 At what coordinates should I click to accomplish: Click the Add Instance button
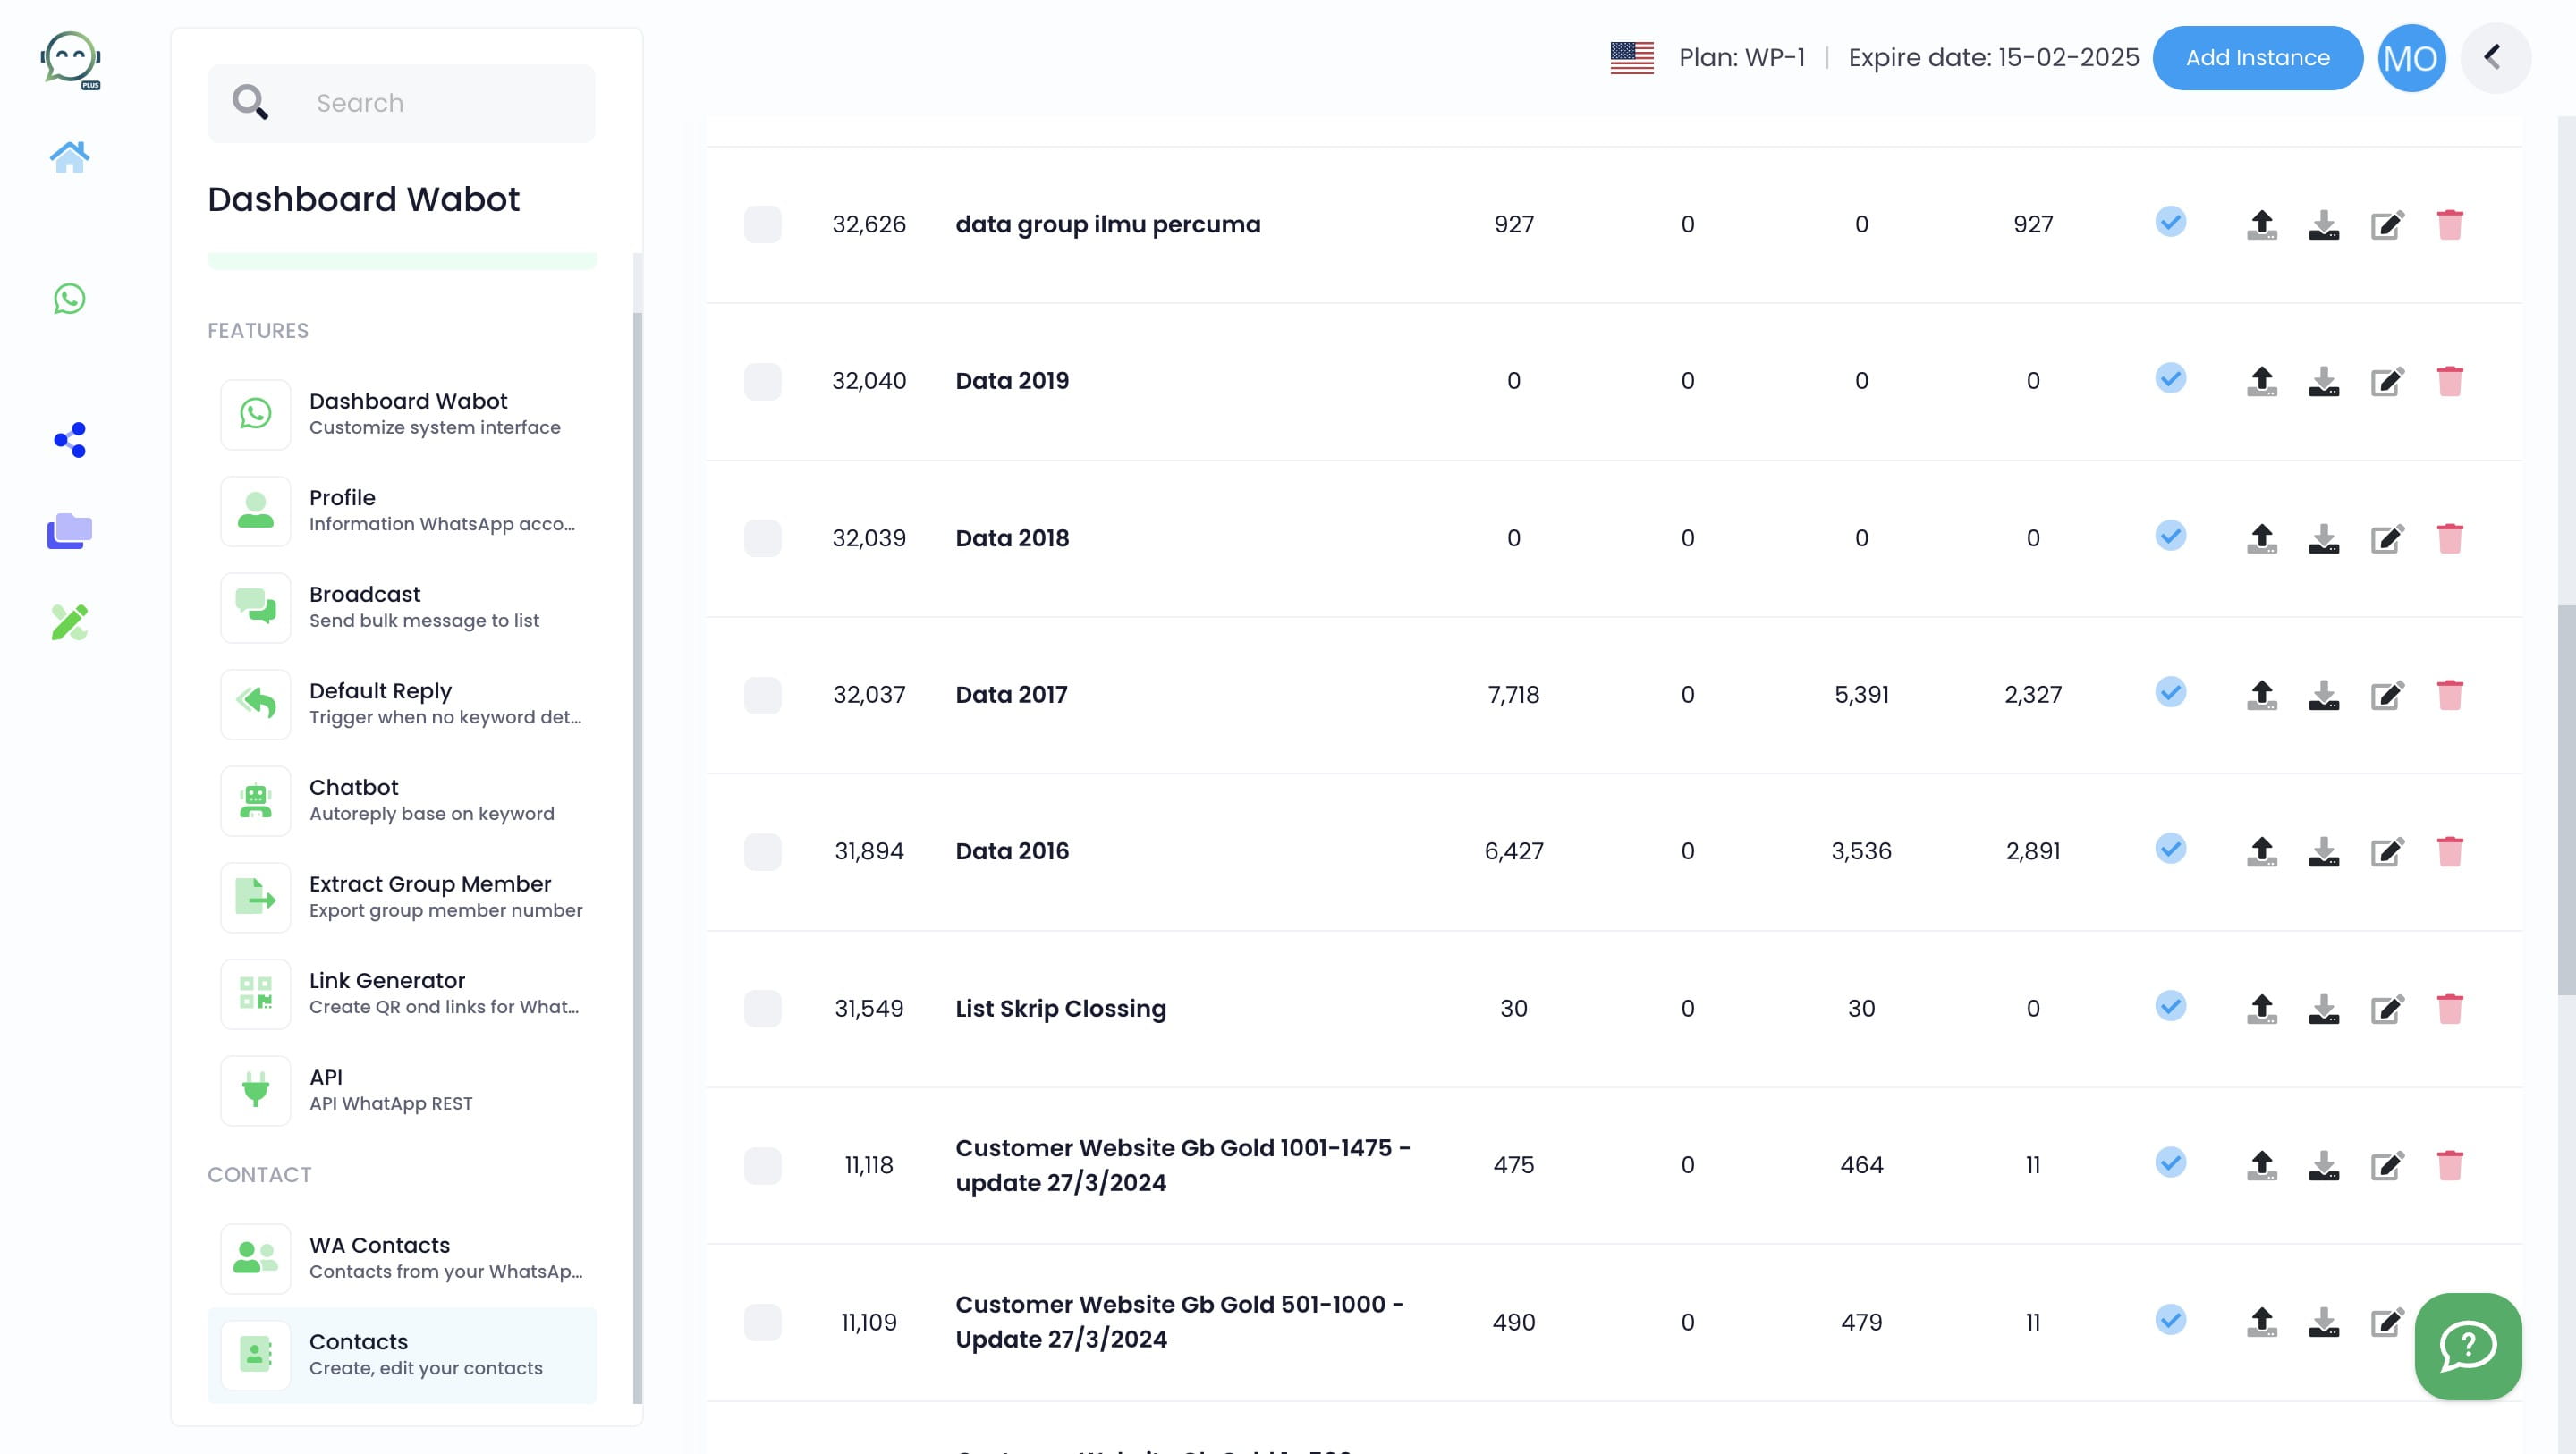(2257, 58)
